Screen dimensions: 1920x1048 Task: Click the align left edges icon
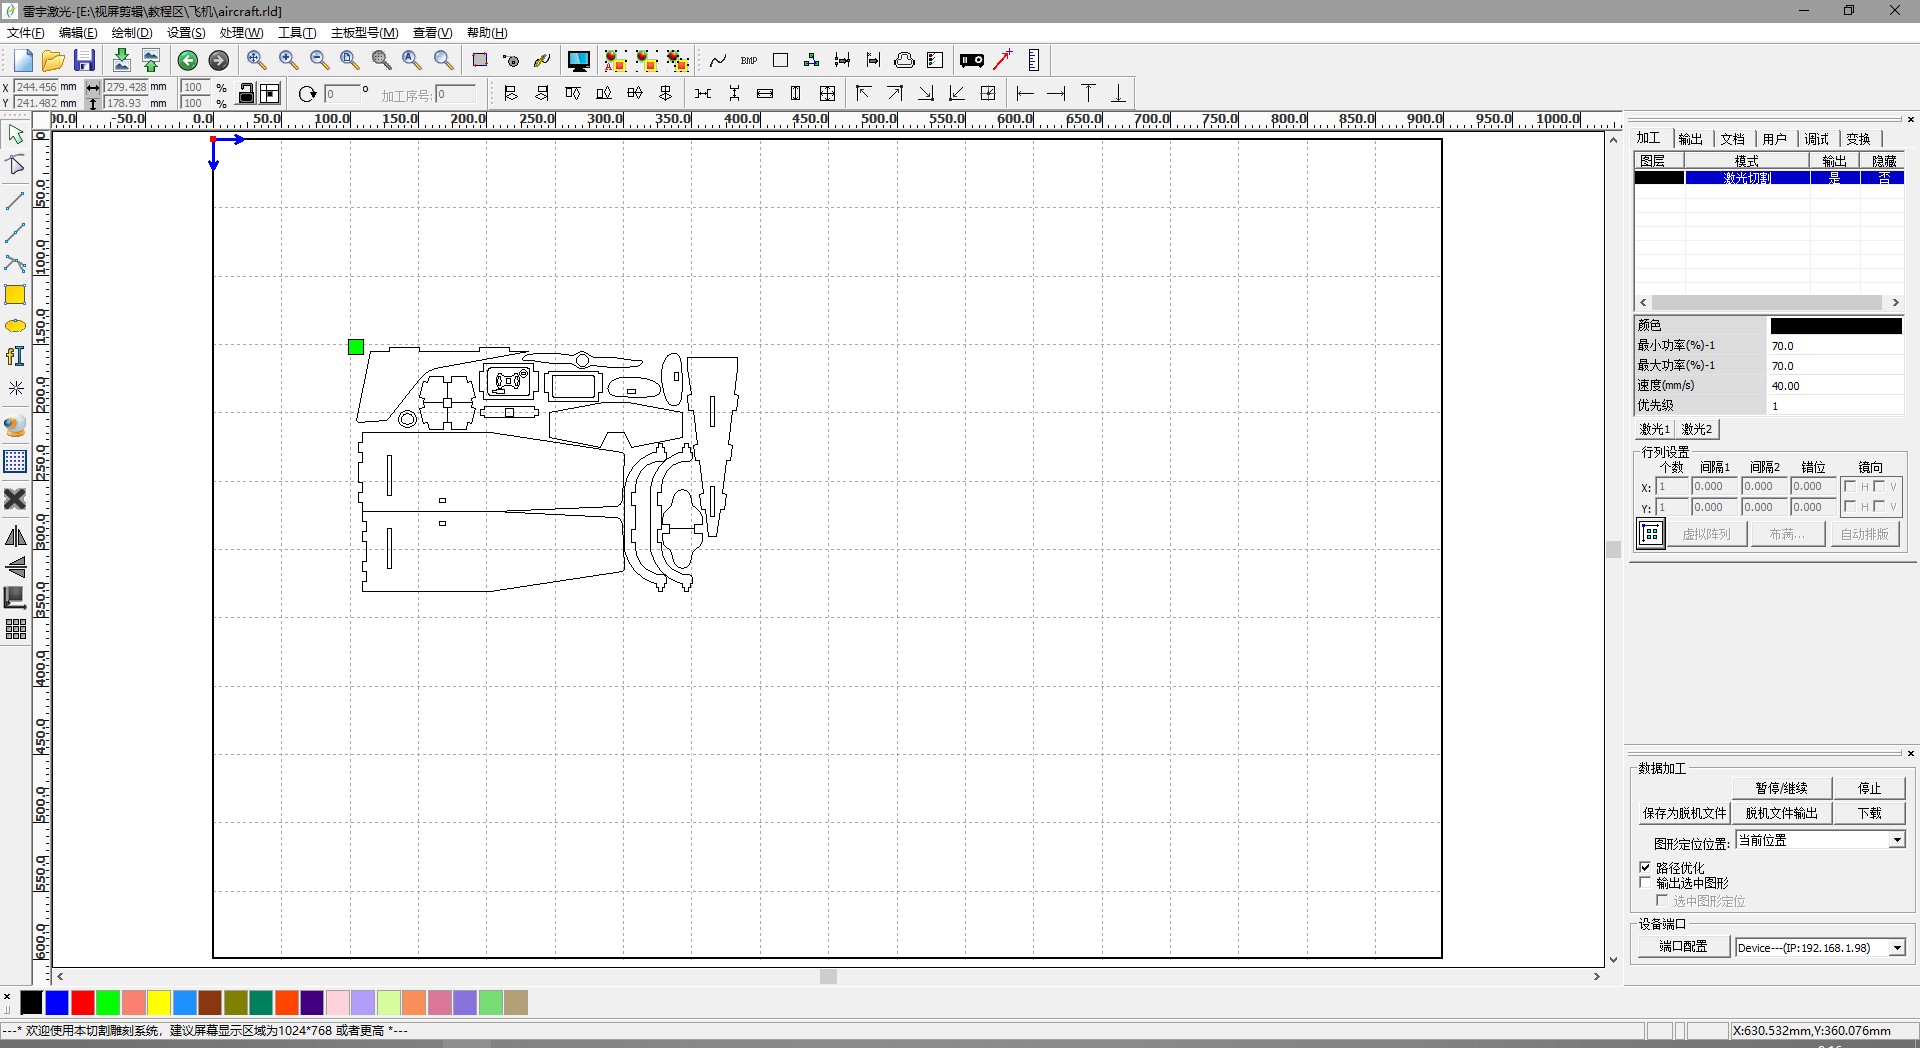coord(511,93)
